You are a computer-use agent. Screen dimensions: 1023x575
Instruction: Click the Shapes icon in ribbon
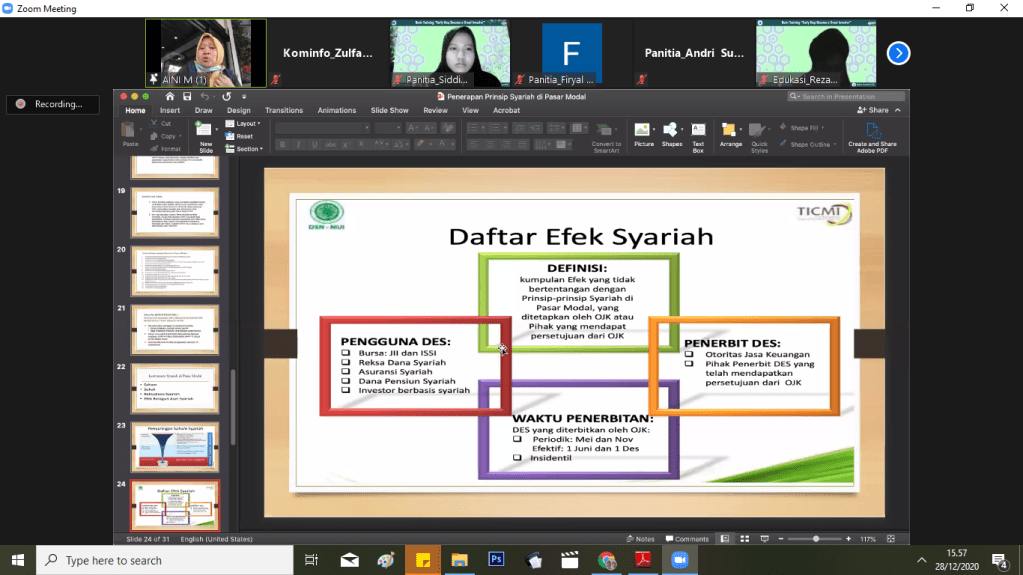(x=671, y=131)
